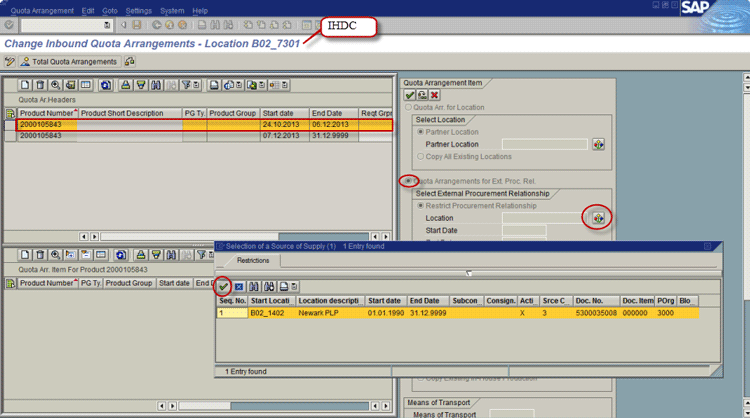Screen dimensions: 750x418
Task: Click refresh icon in Quota Ar.Headers toolbar
Action: click(105, 85)
